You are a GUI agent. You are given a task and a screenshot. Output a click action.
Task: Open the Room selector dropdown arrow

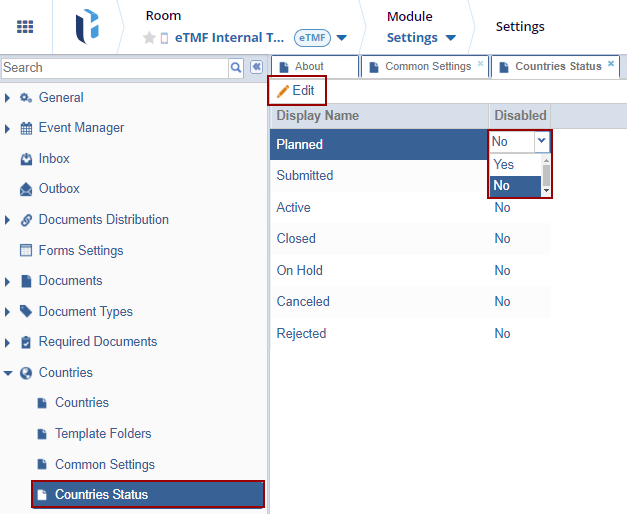(342, 38)
